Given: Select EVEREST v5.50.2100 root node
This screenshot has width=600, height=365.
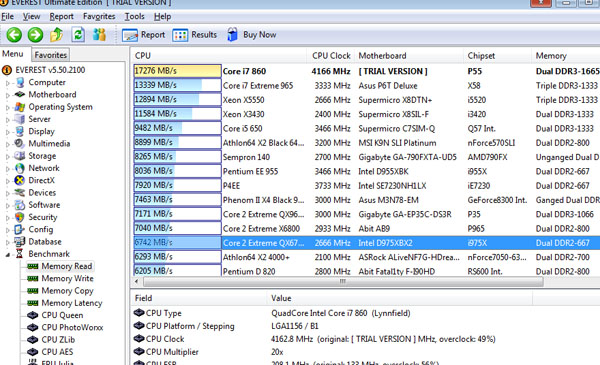Looking at the screenshot, I should click(50, 70).
